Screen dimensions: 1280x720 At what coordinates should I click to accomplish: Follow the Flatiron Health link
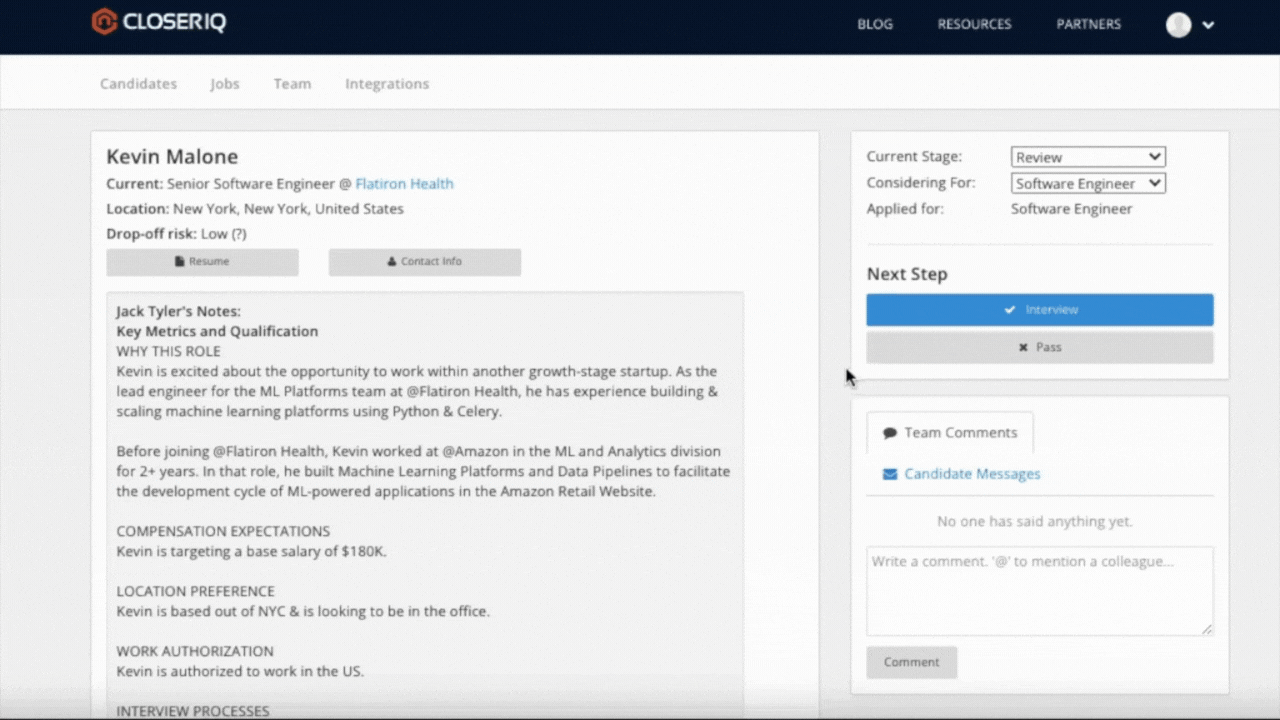point(404,184)
